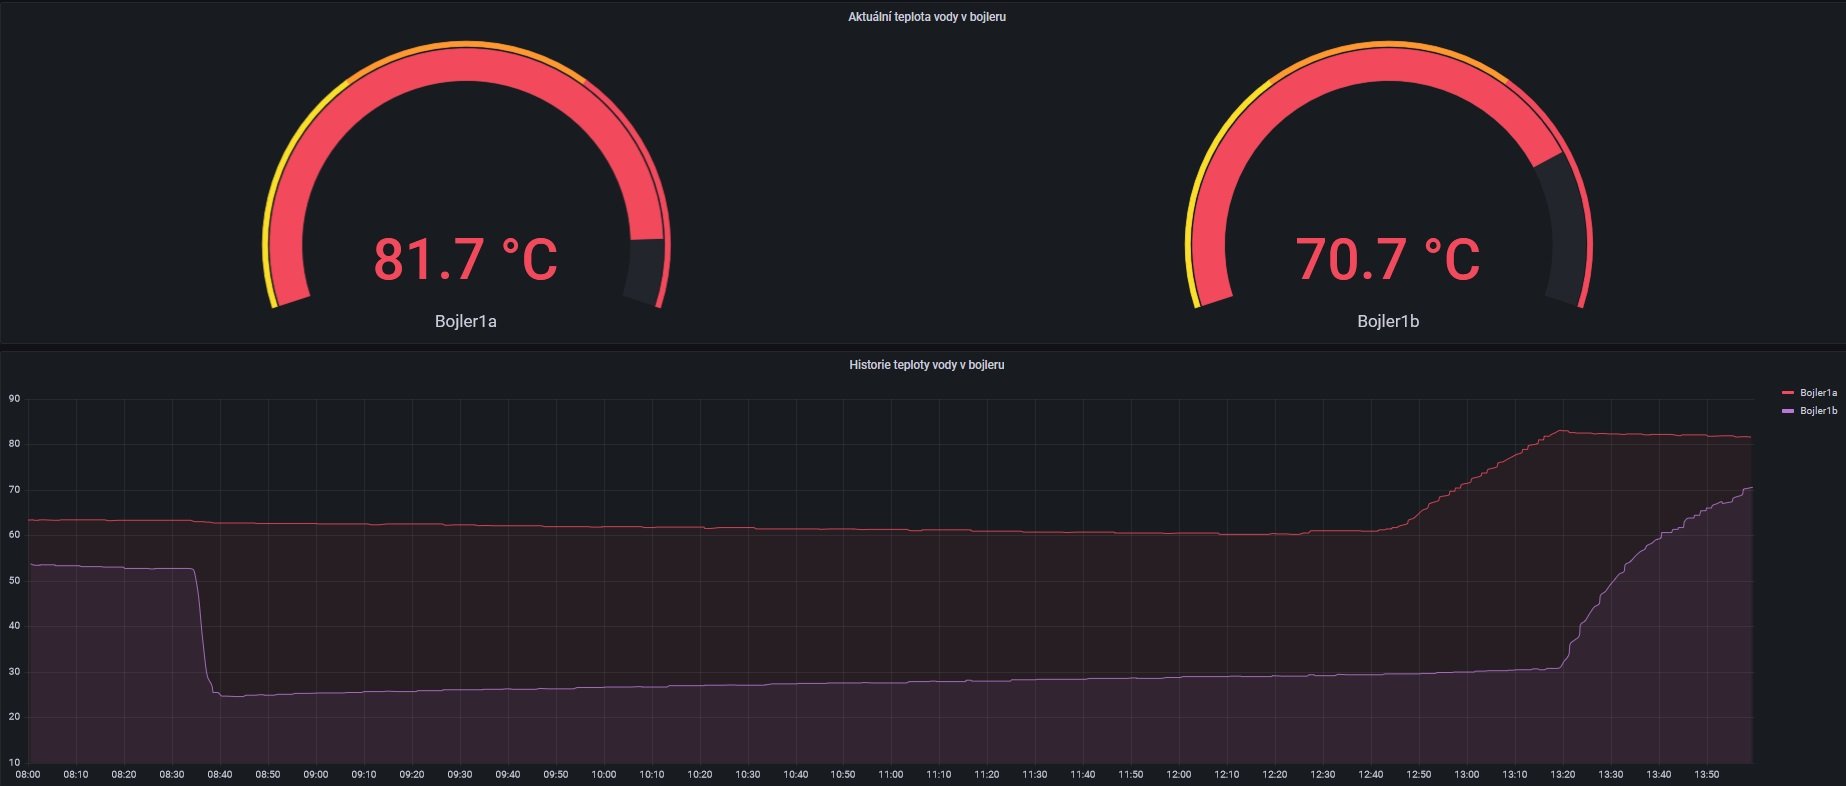This screenshot has height=786, width=1846.
Task: Click the 70.7 °C gauge value
Action: 1387,259
